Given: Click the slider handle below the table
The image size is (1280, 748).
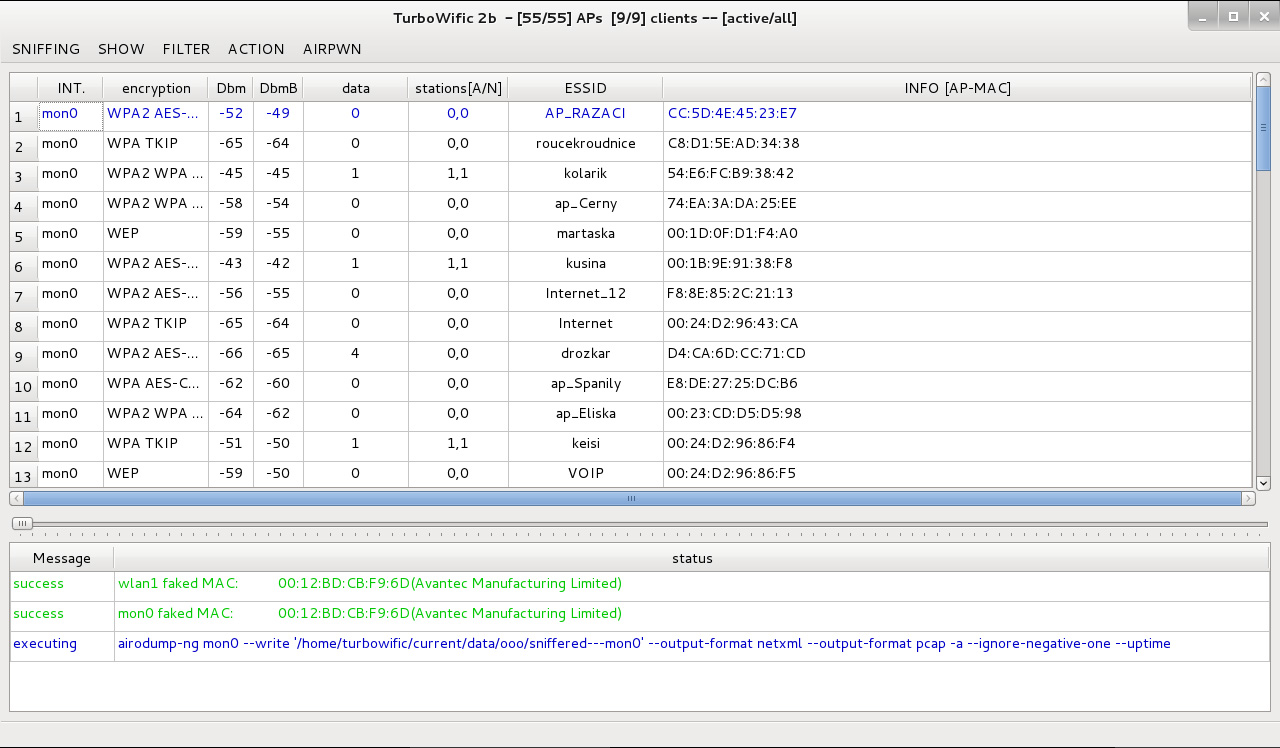Looking at the screenshot, I should click(22, 523).
